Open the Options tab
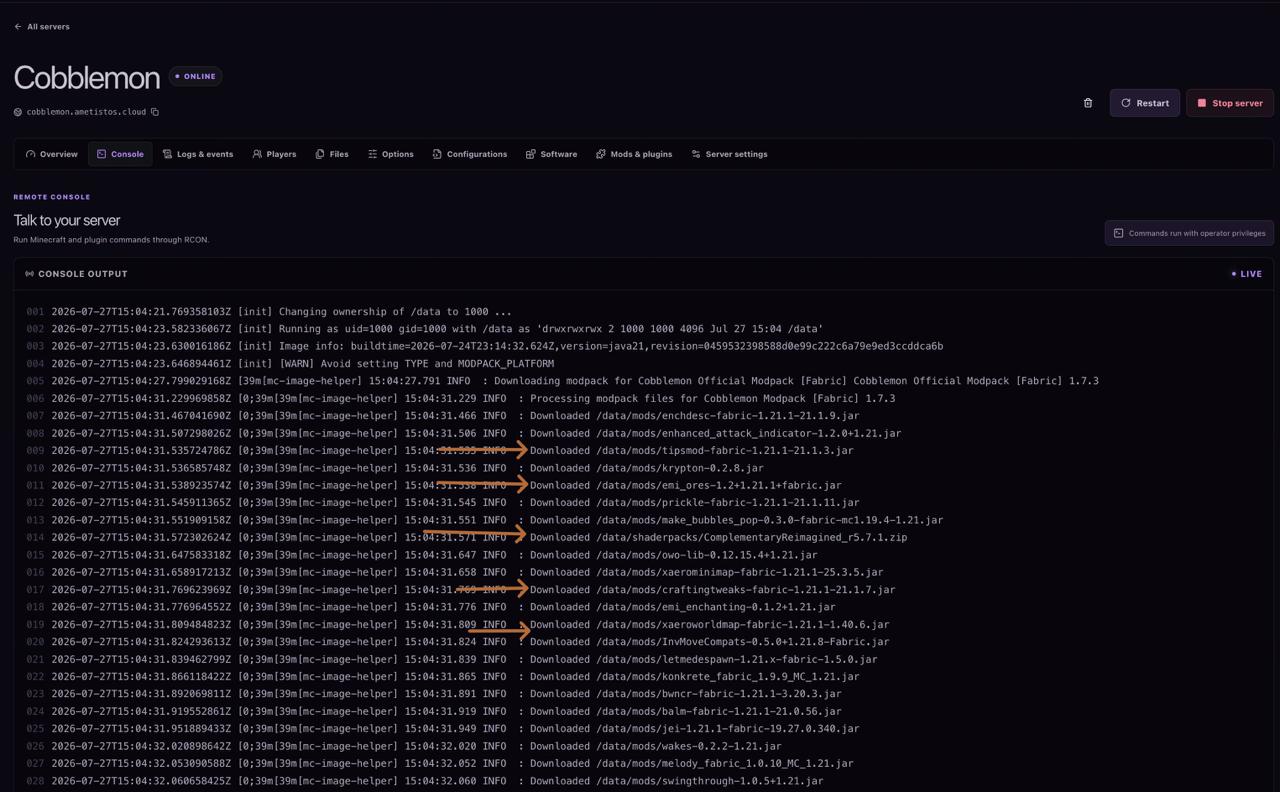1280x792 pixels. [x=390, y=154]
